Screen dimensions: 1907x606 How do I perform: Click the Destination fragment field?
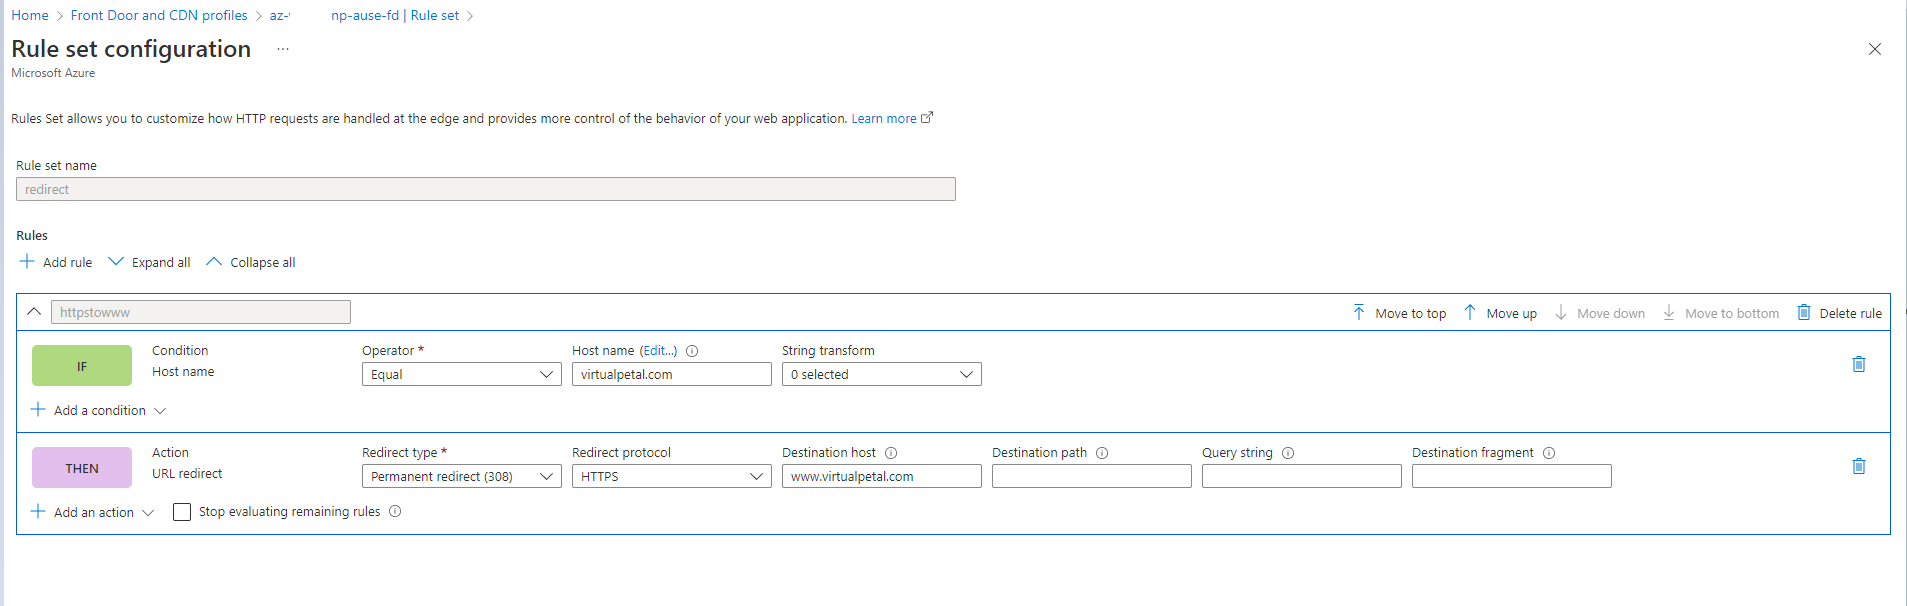point(1512,476)
